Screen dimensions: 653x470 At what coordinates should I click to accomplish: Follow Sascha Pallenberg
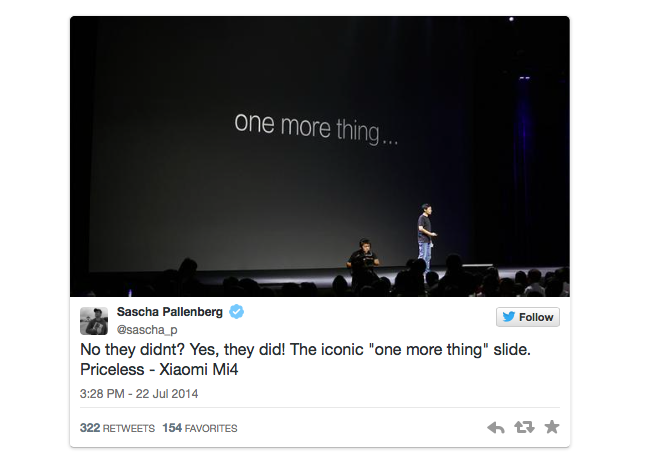click(x=528, y=317)
